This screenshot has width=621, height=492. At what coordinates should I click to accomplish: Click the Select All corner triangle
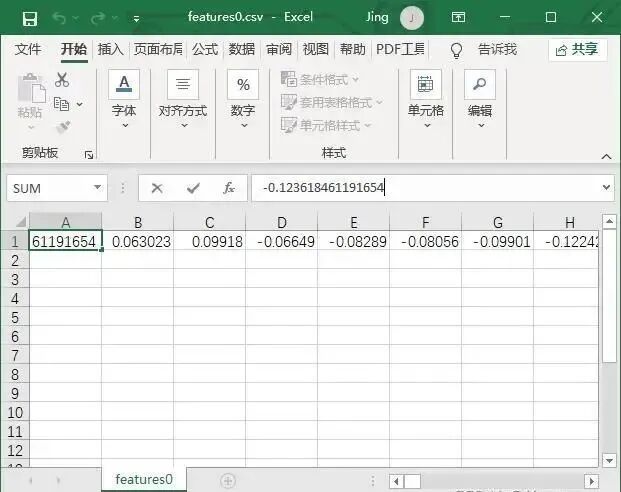20,221
